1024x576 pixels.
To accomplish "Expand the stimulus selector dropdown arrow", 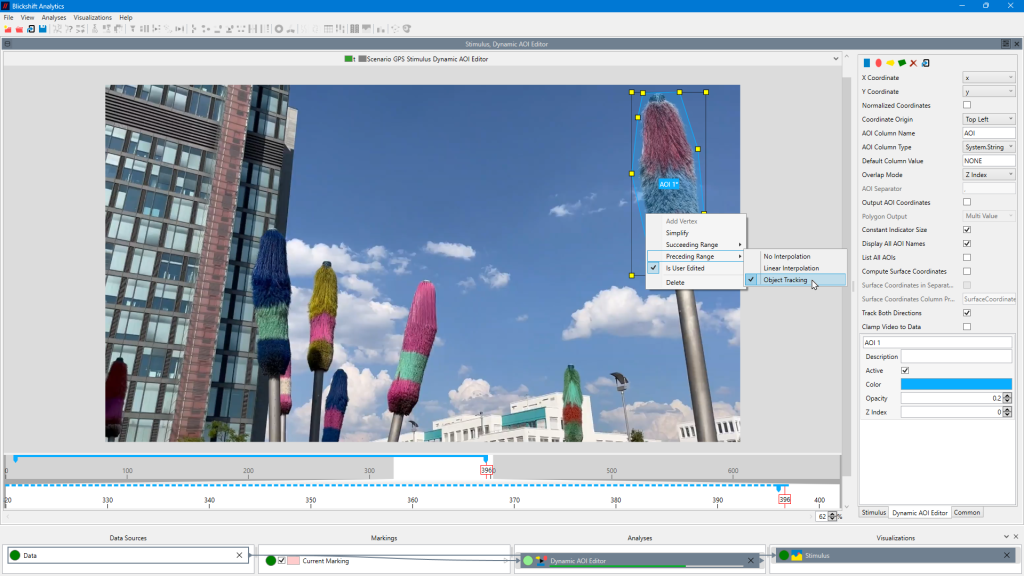I will tap(835, 59).
